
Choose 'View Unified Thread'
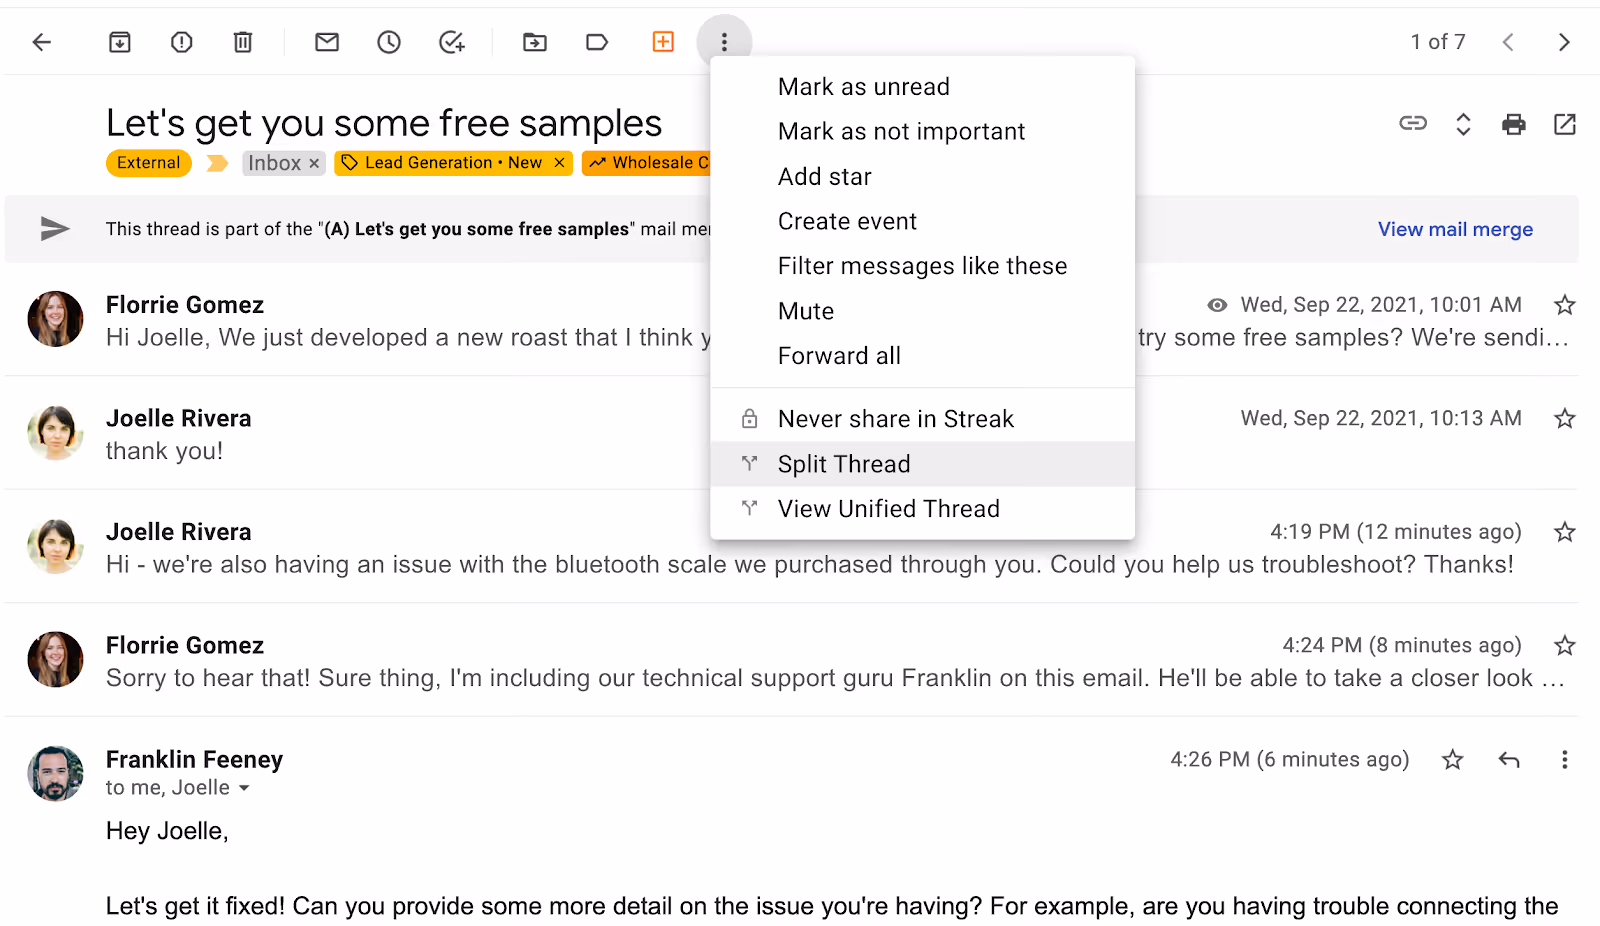(922, 509)
